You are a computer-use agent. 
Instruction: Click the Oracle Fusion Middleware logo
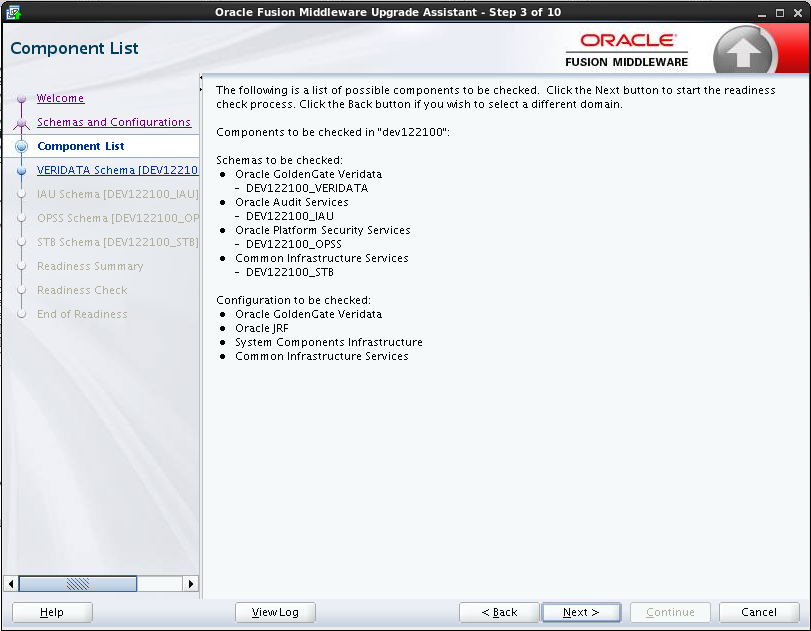(627, 50)
